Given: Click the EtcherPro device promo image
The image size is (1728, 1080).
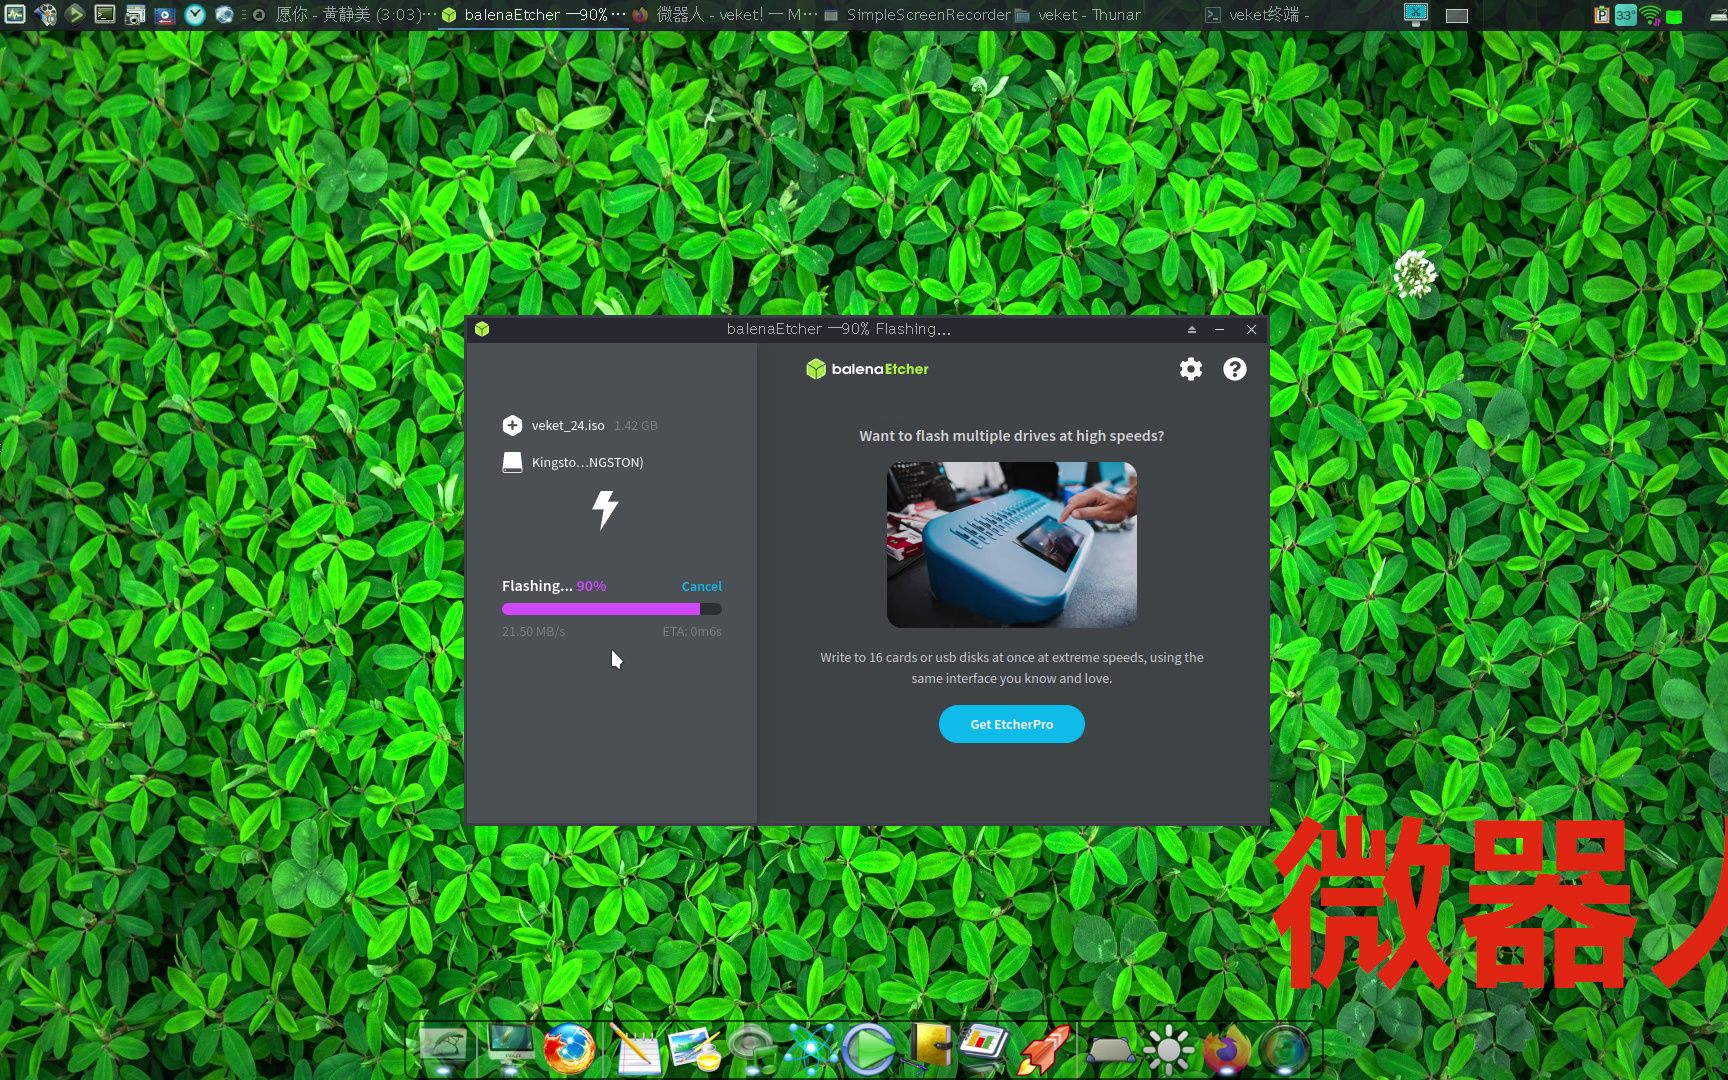Looking at the screenshot, I should pos(1011,545).
